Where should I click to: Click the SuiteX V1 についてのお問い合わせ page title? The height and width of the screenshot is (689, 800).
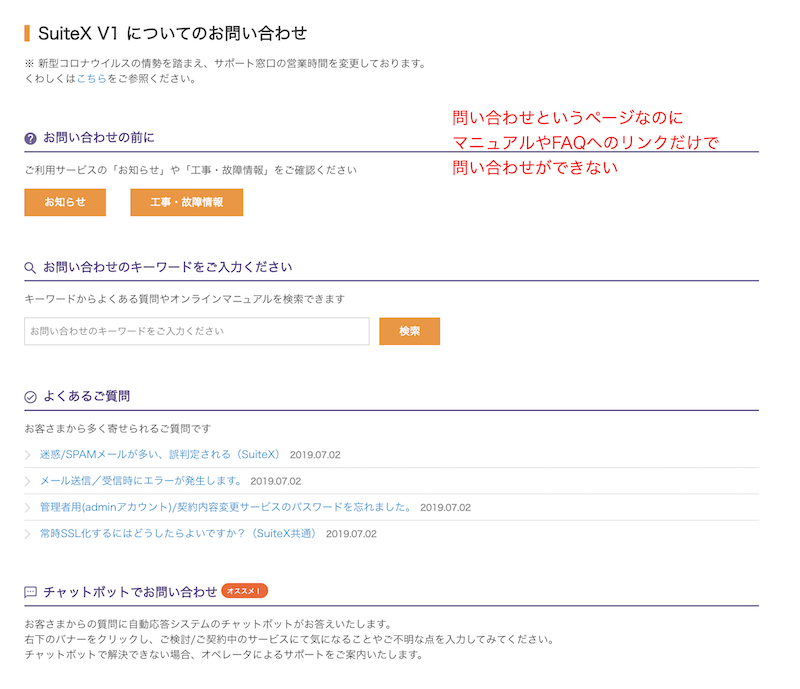172,34
